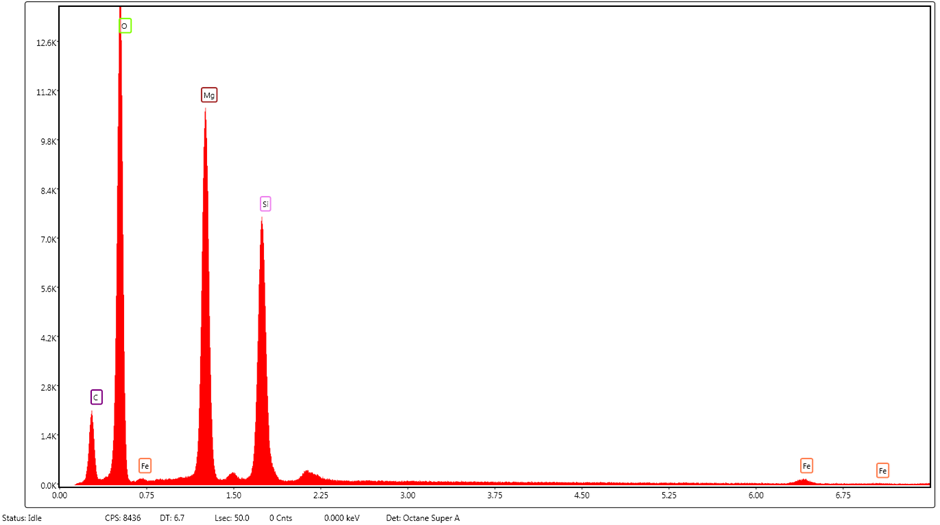
Task: Click the tall oxygen peak in spectrum
Action: pos(120,250)
